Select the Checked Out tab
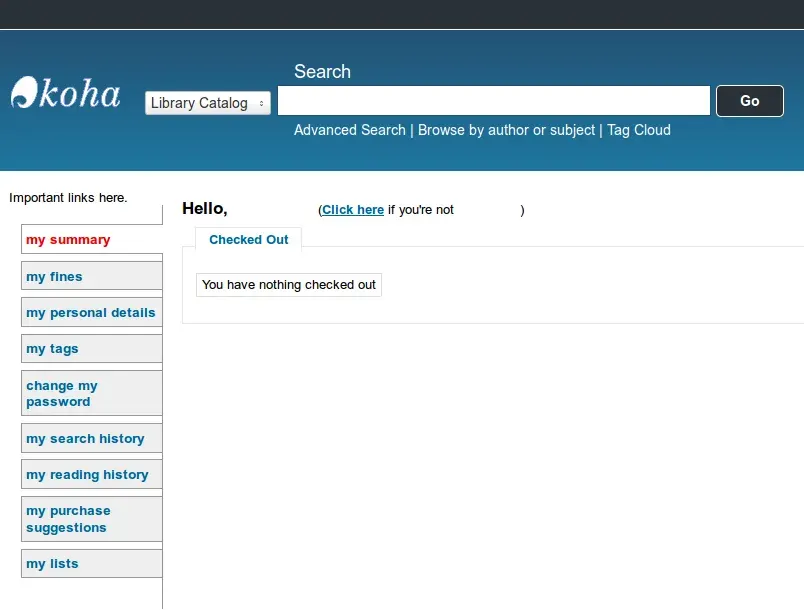Image resolution: width=804 pixels, height=610 pixels. click(249, 239)
